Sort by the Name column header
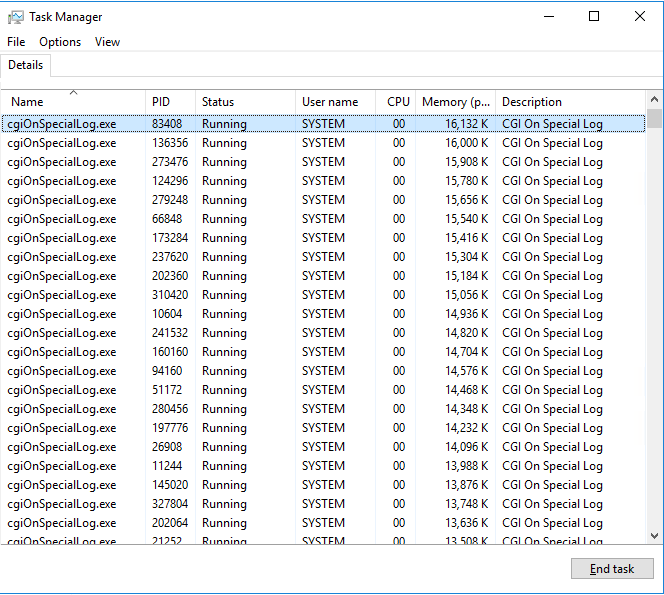 tap(73, 102)
